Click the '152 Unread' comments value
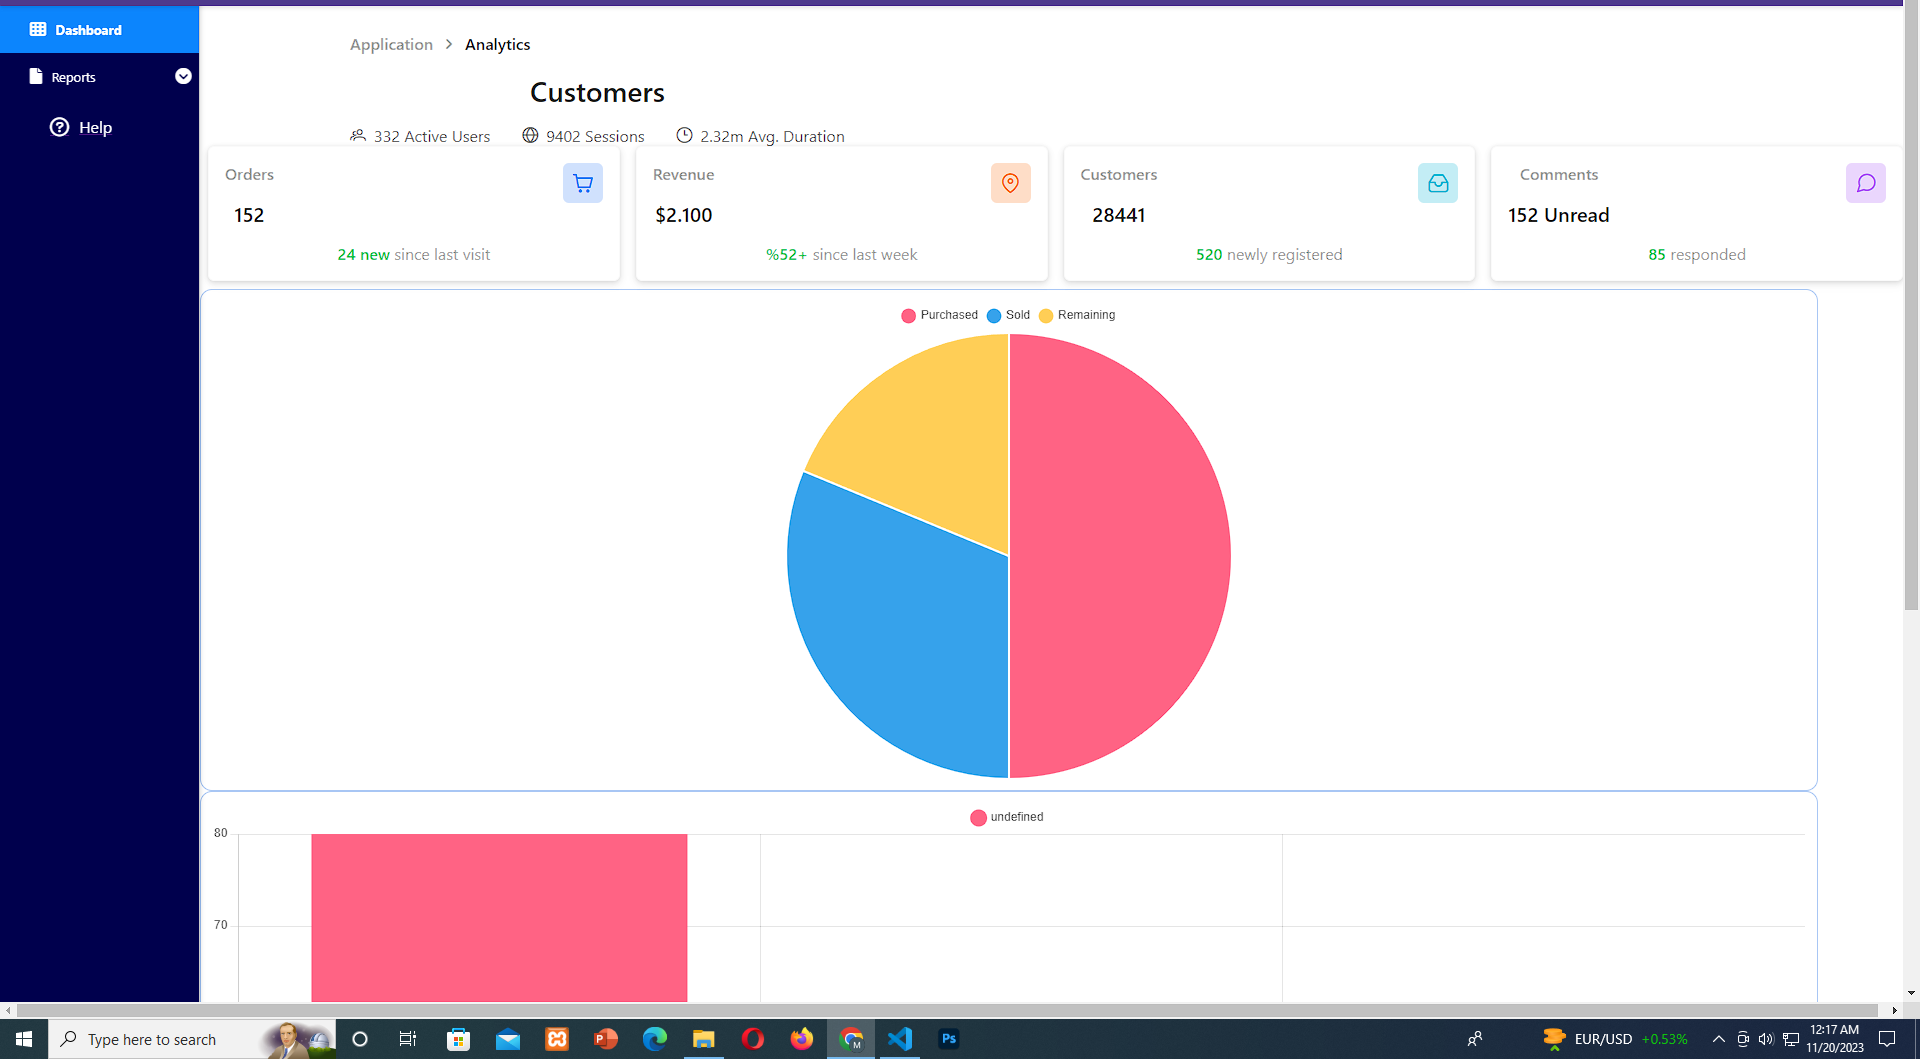The width and height of the screenshot is (1920, 1059). [x=1559, y=215]
